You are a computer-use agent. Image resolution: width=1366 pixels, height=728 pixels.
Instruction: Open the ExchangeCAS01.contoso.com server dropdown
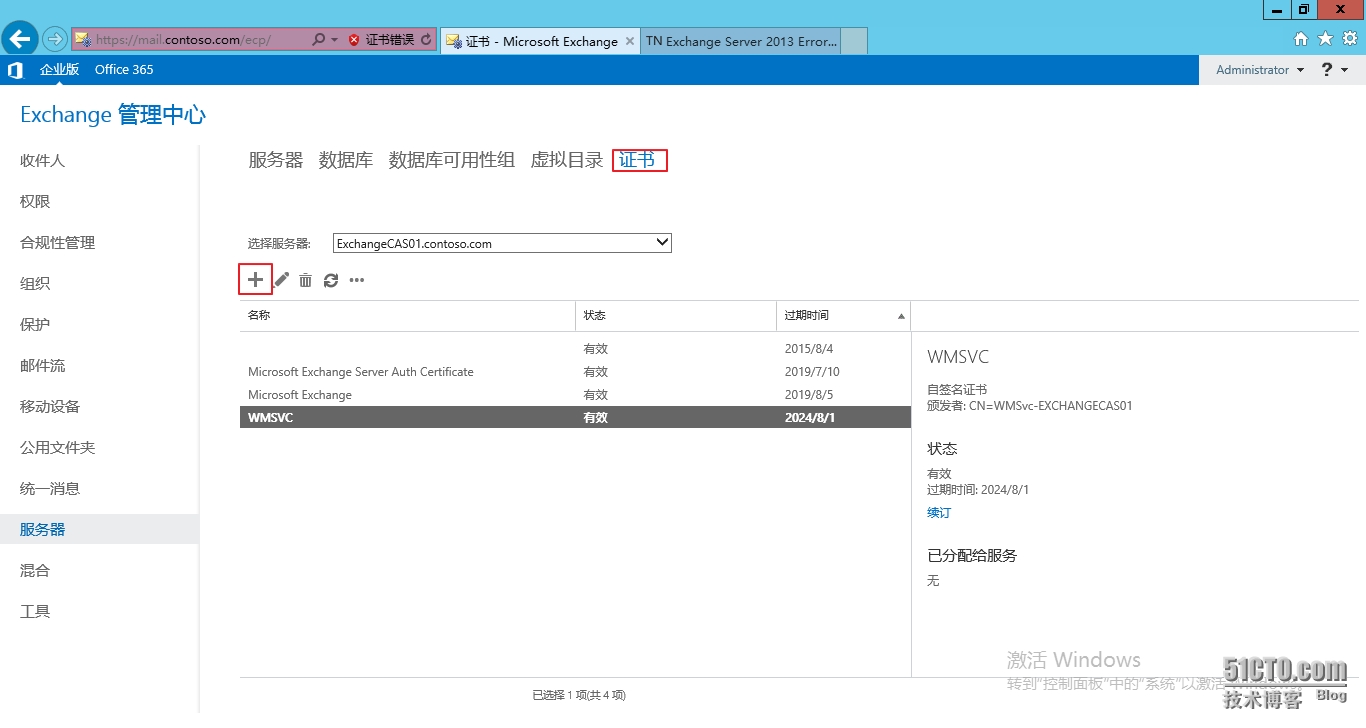(502, 242)
